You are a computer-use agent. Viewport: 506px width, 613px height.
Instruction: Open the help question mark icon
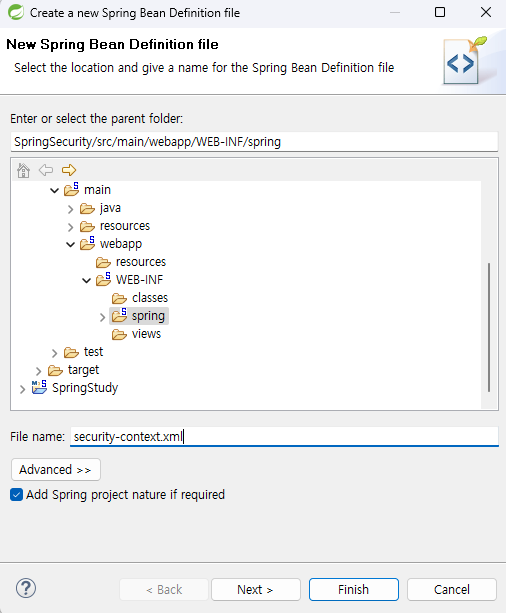26,588
